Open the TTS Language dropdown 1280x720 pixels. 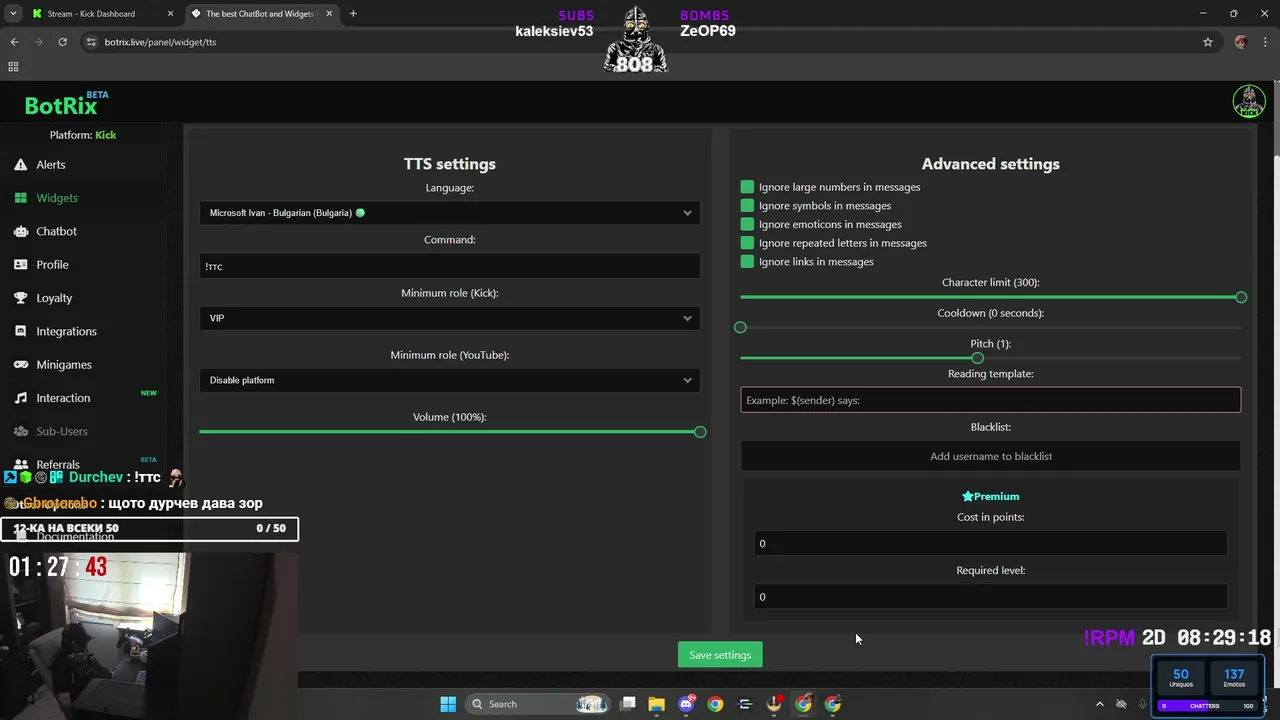point(450,213)
